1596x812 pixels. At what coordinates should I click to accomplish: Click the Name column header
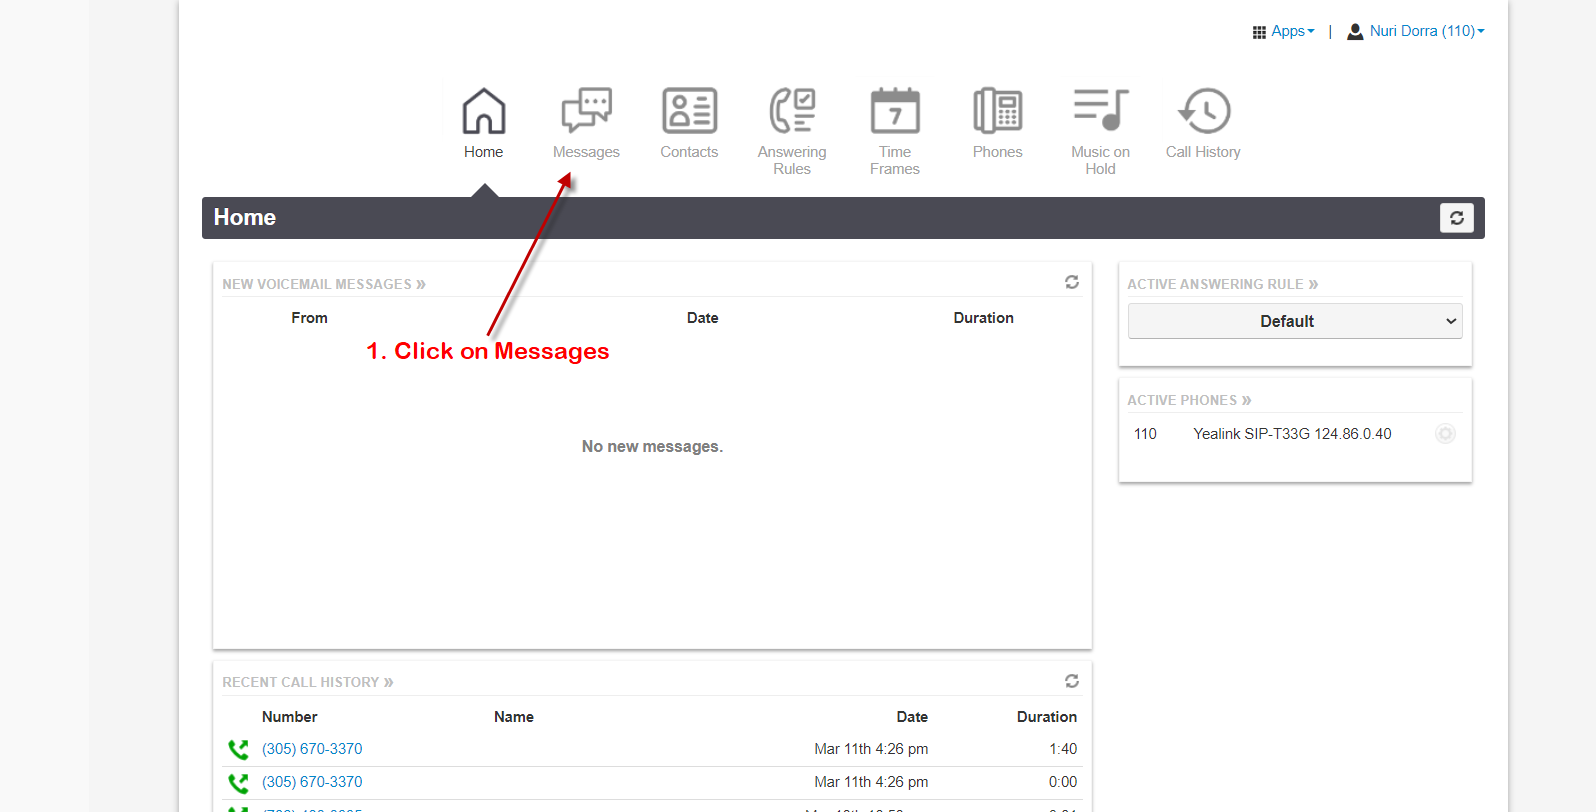point(514,717)
